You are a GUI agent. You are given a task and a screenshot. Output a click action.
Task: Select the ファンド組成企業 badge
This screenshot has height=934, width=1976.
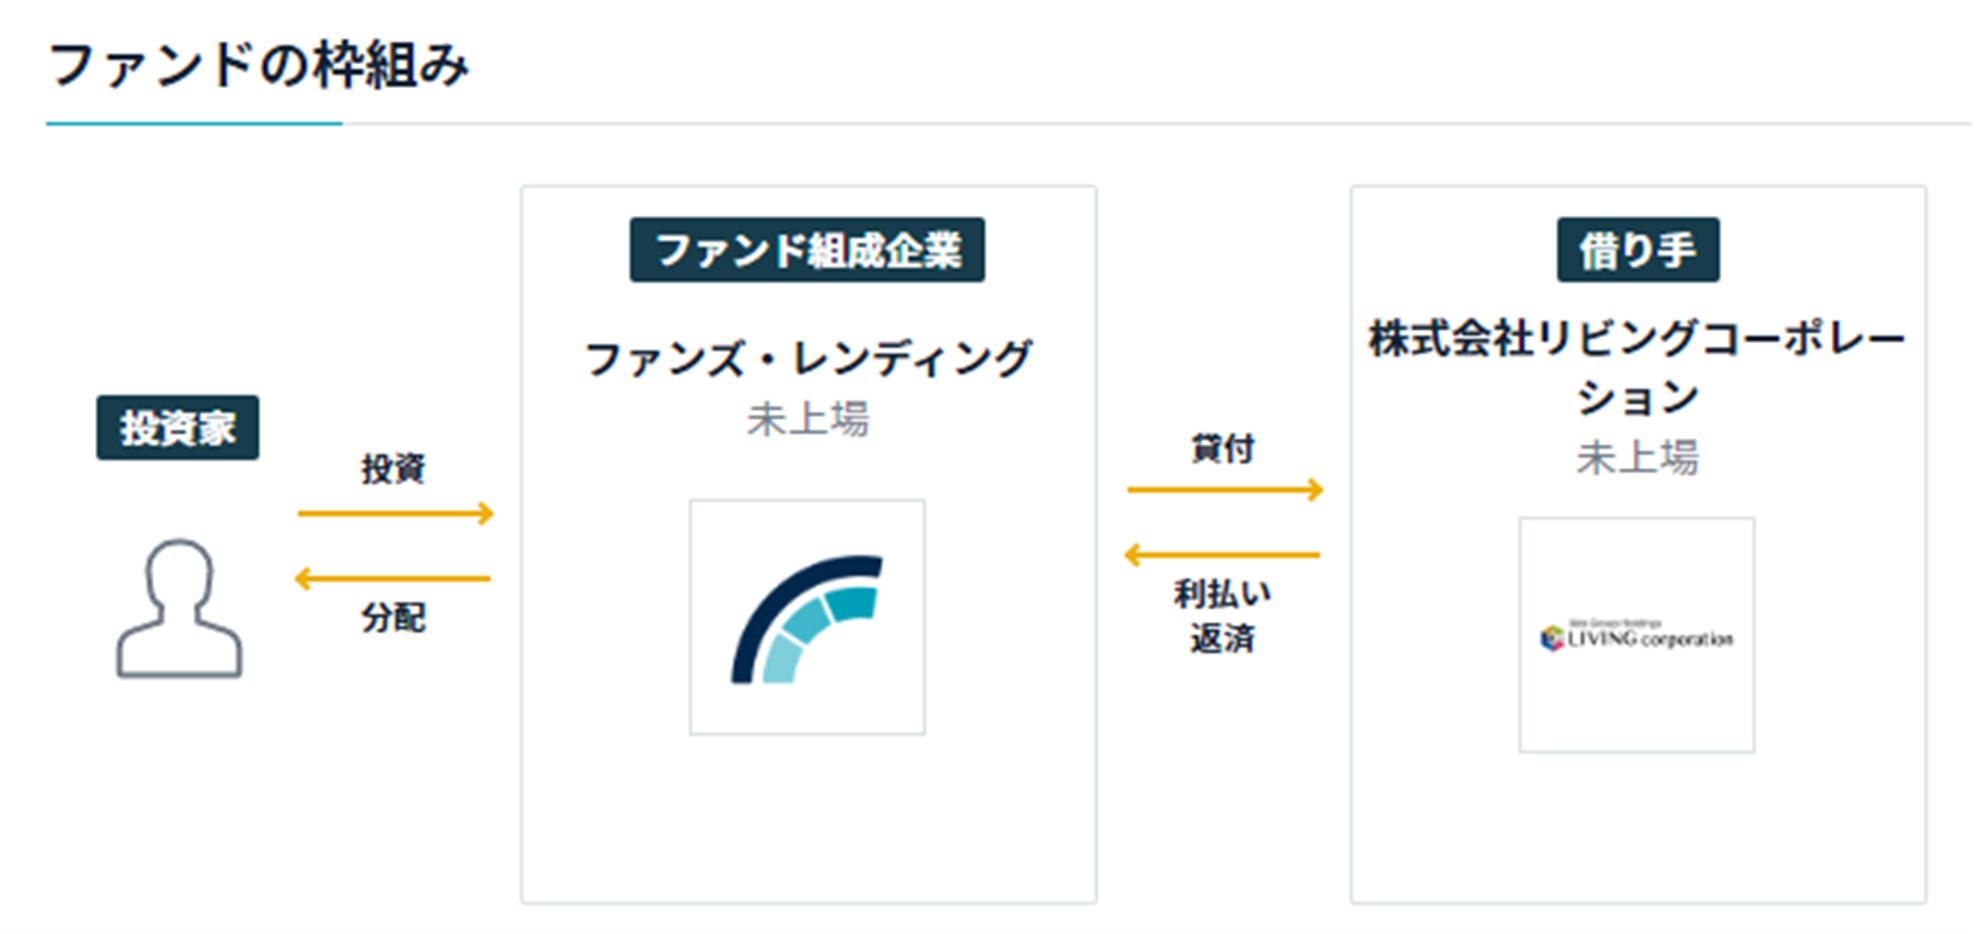[x=807, y=250]
